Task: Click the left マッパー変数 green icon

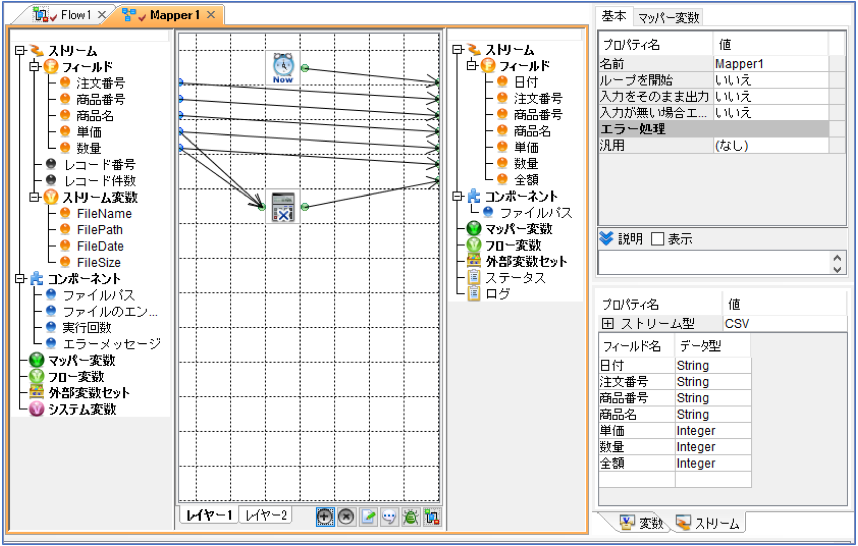Action: point(37,360)
